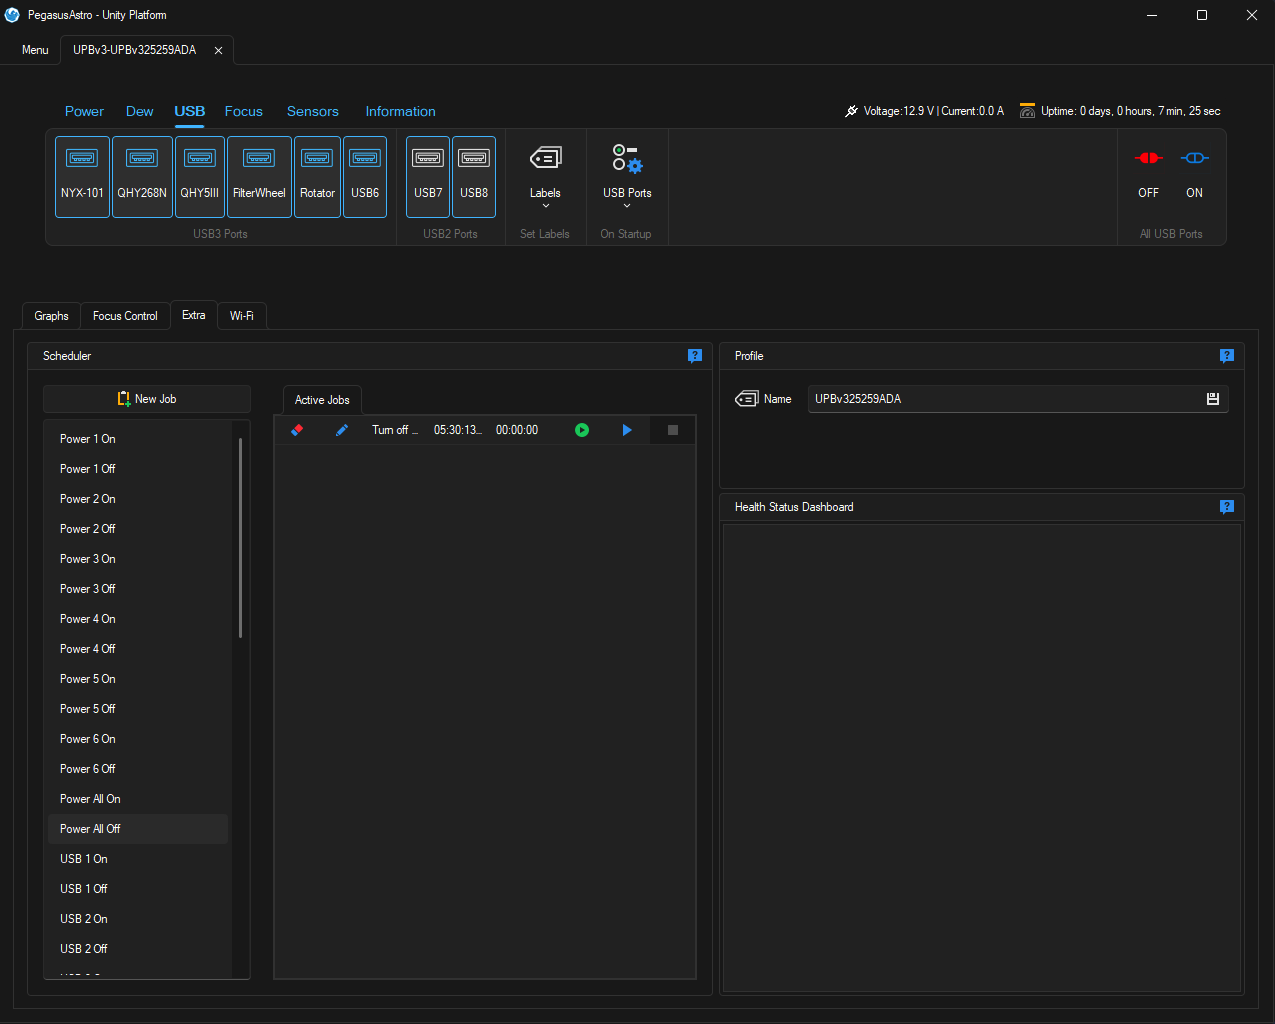This screenshot has height=1024, width=1275.
Task: Select Power 1 On in job list
Action: pyautogui.click(x=138, y=439)
